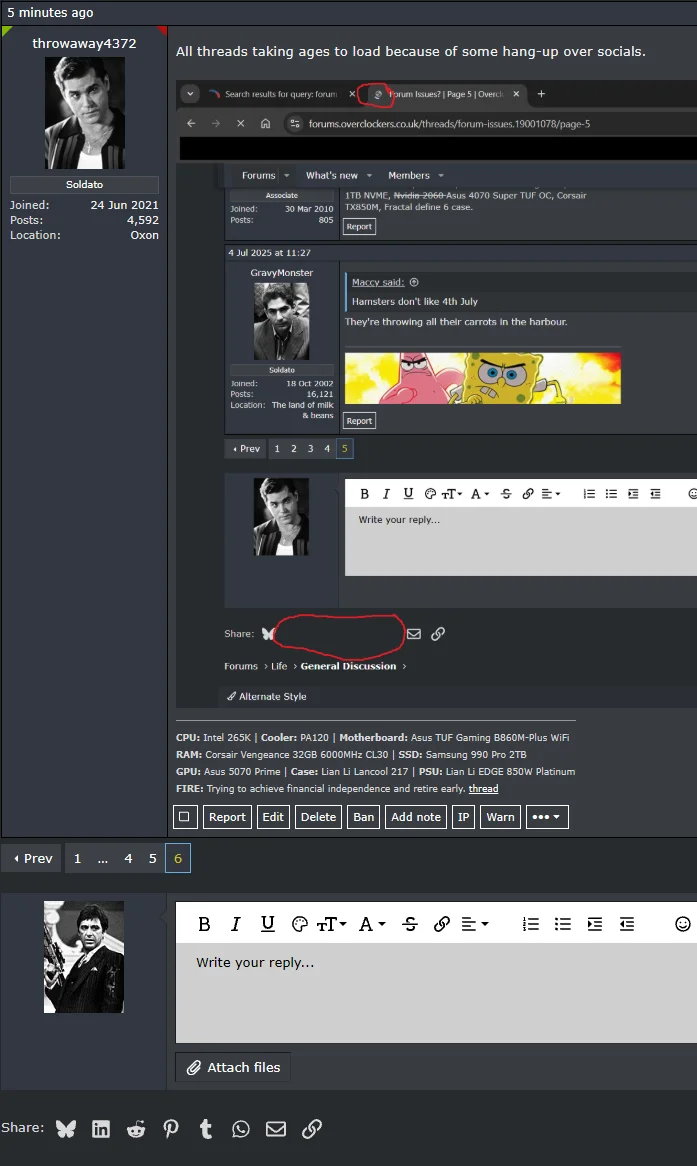Toggle strikethrough in the bottom reply editor
The image size is (697, 1166).
coord(410,924)
